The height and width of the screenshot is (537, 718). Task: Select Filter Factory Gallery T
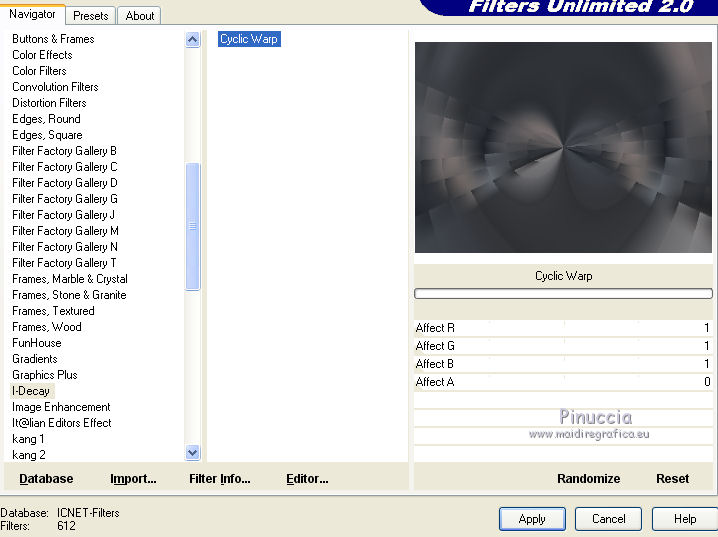pyautogui.click(x=64, y=263)
